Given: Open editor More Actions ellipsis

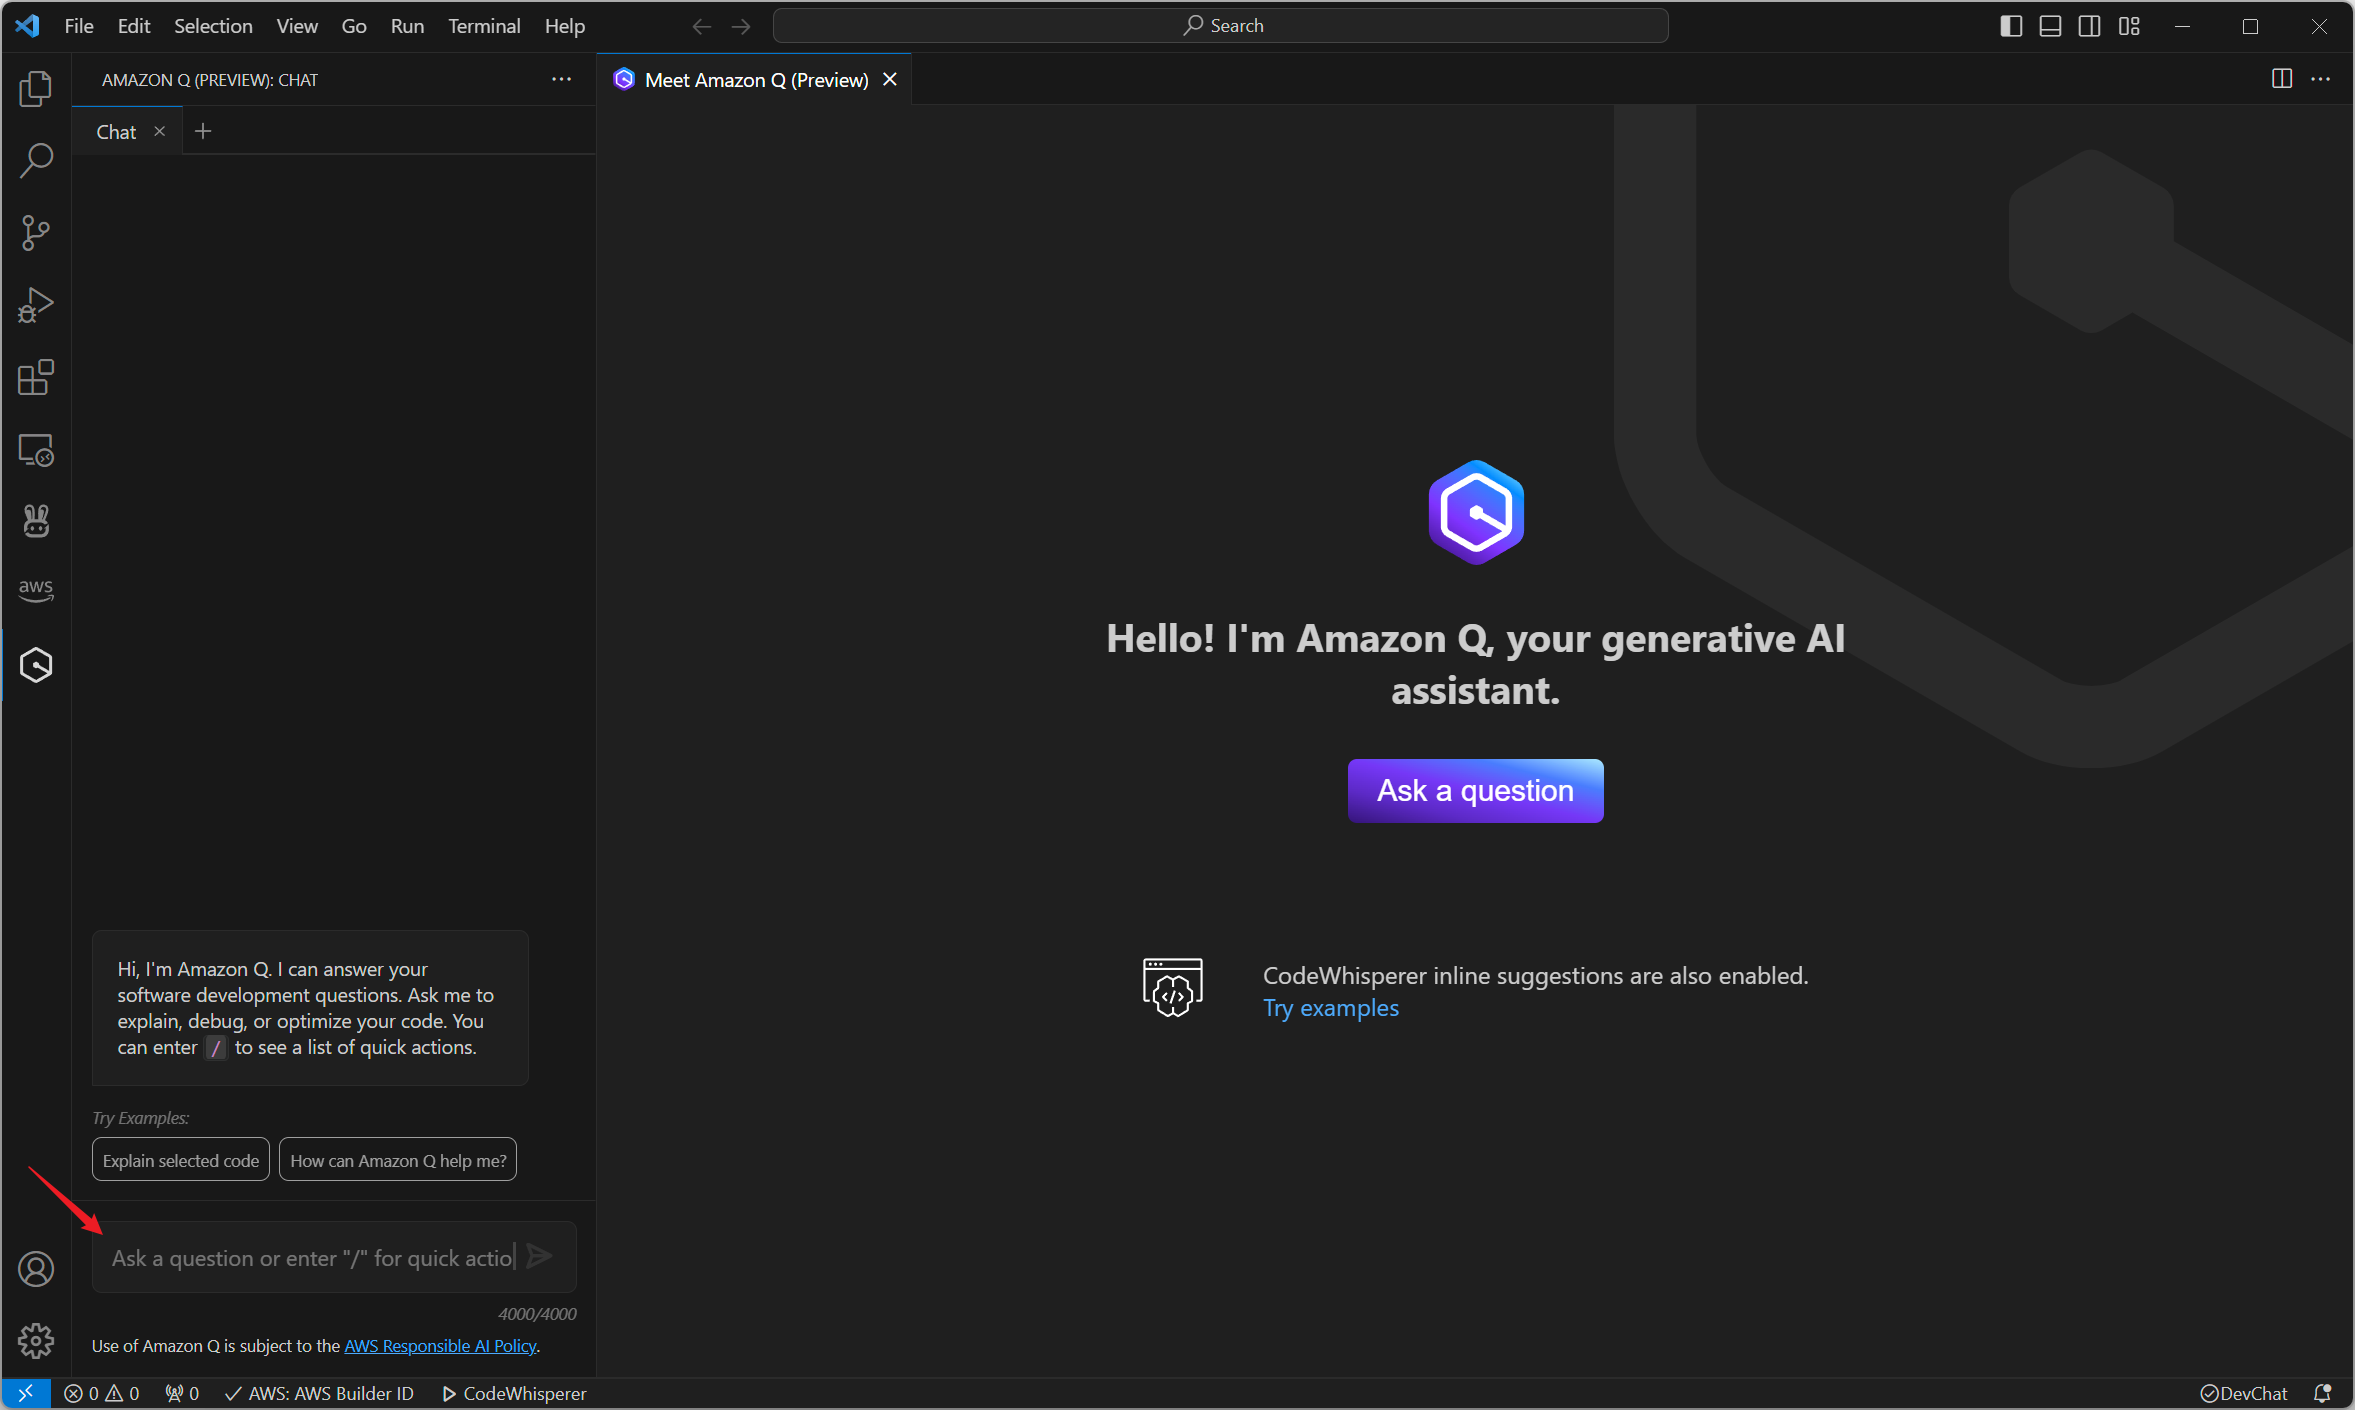Looking at the screenshot, I should click(2321, 79).
